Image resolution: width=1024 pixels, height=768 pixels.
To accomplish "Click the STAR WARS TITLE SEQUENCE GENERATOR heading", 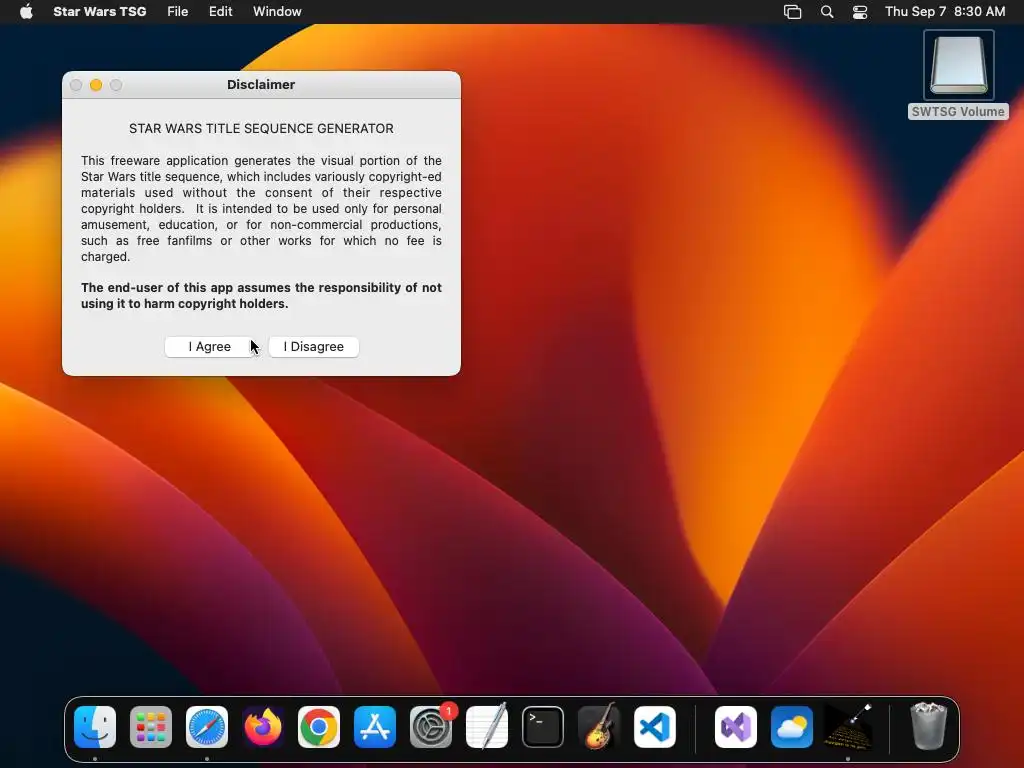I will 261,129.
